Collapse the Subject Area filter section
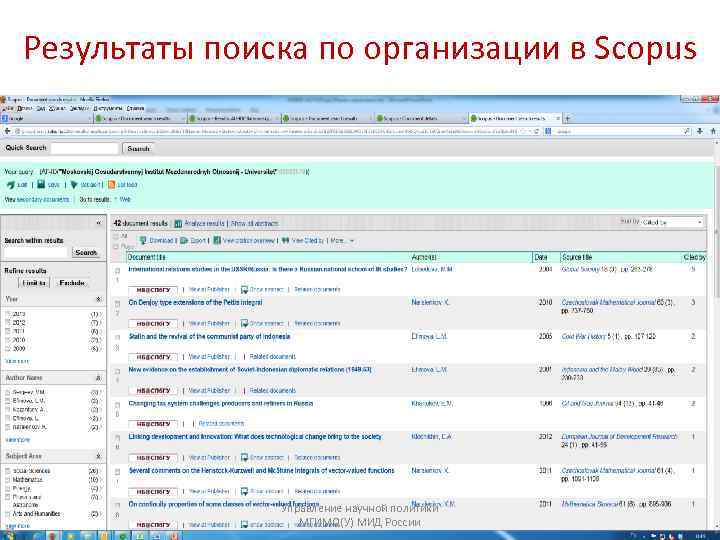This screenshot has height=540, width=720. (x=98, y=456)
